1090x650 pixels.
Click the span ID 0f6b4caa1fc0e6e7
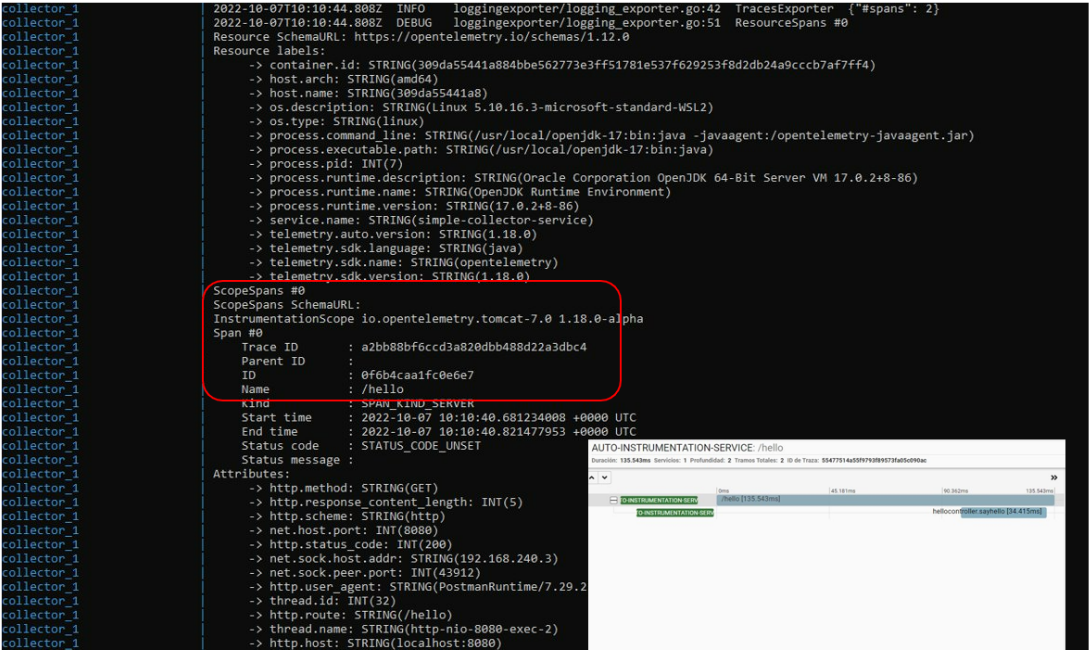418,375
